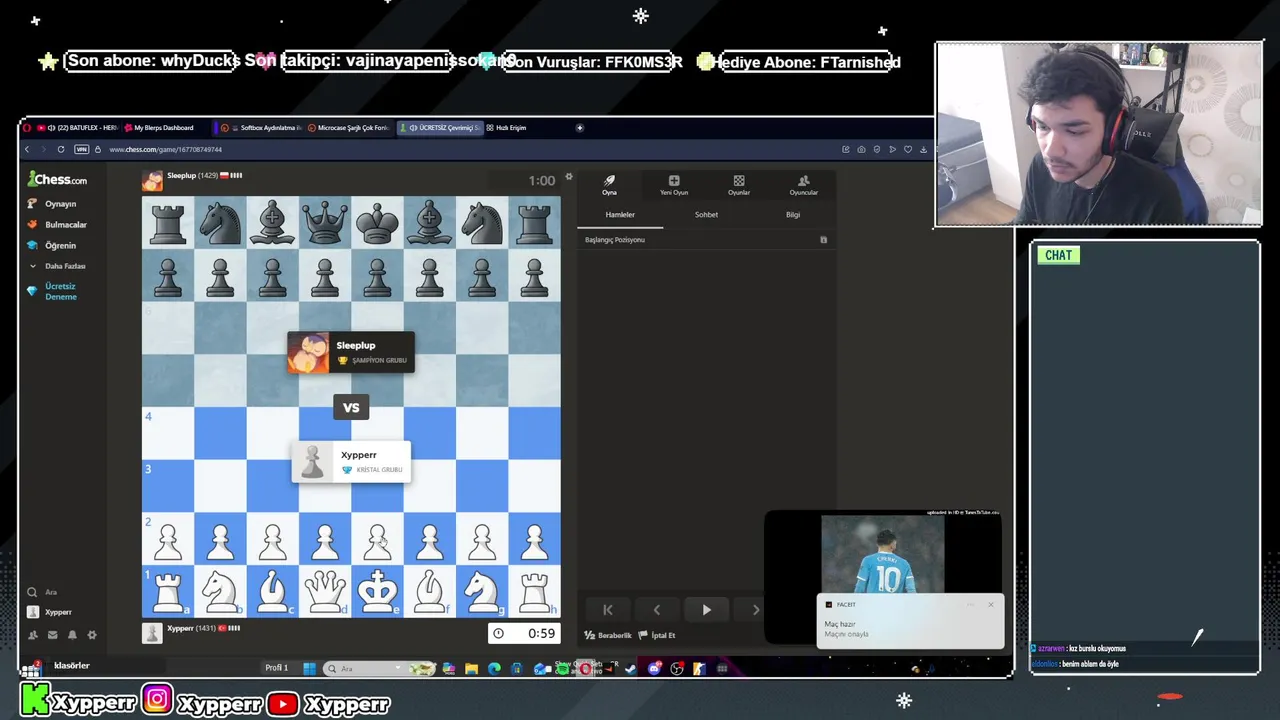Click the Chess.com logo
This screenshot has height=720, width=1280.
(x=57, y=179)
